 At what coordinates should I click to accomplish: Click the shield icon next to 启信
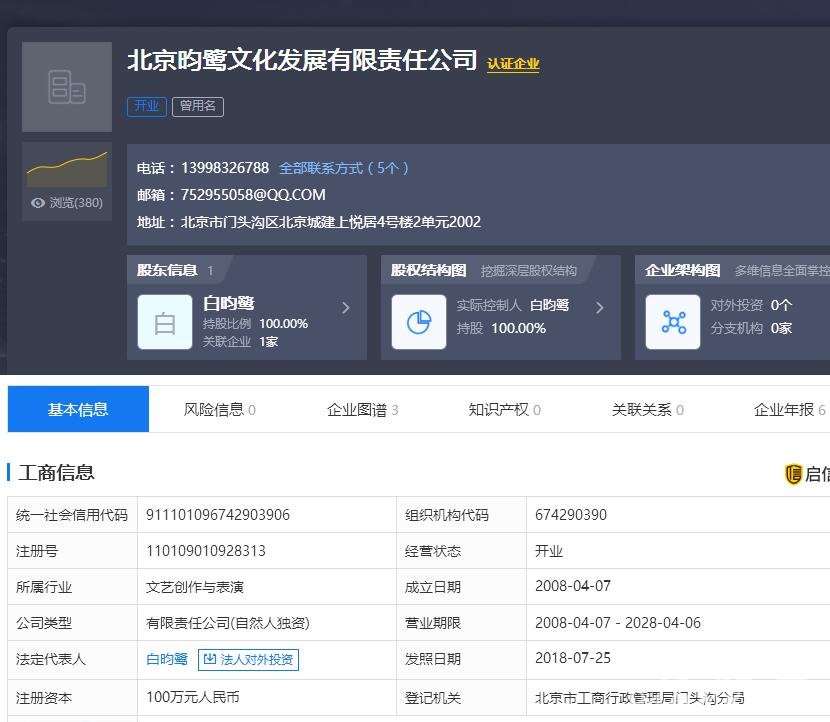tap(792, 474)
